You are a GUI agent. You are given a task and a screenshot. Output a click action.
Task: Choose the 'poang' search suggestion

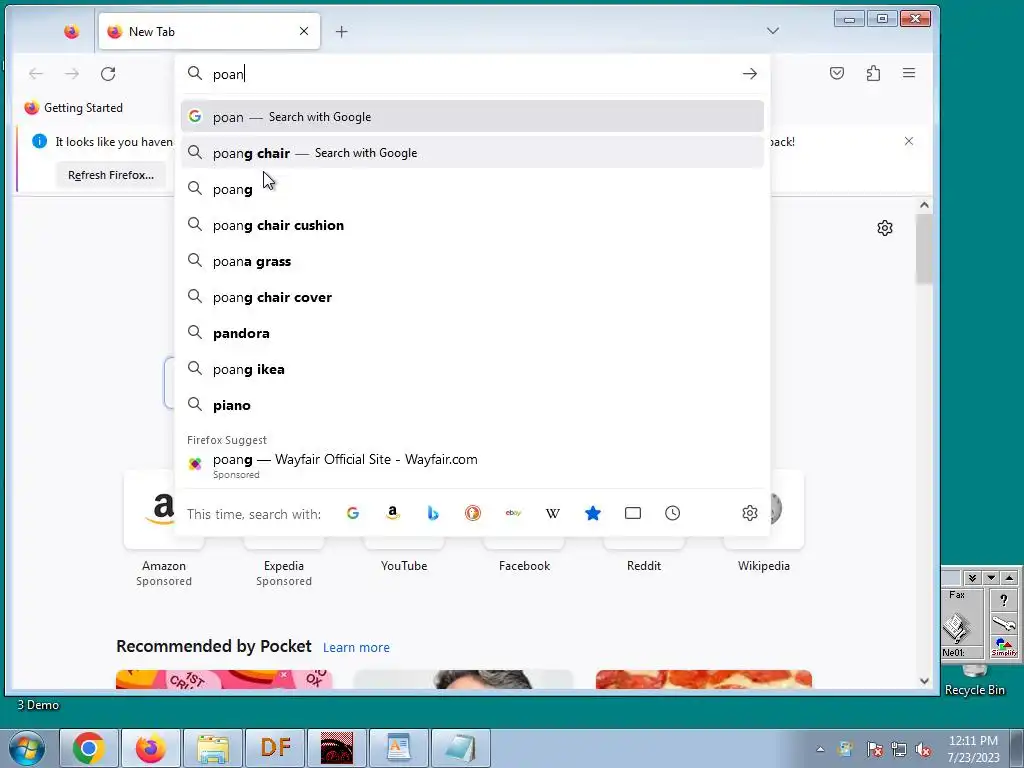click(472, 189)
